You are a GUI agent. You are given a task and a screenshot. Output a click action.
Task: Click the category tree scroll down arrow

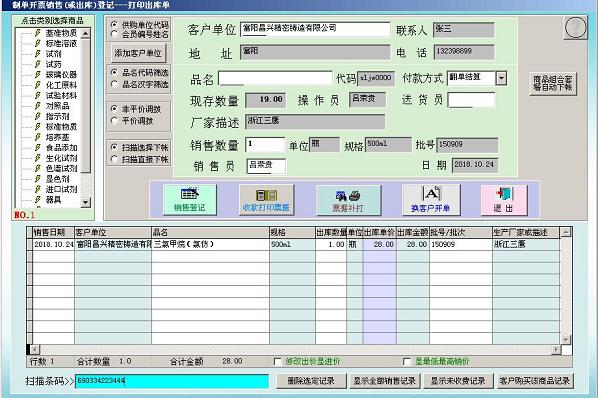[x=86, y=202]
